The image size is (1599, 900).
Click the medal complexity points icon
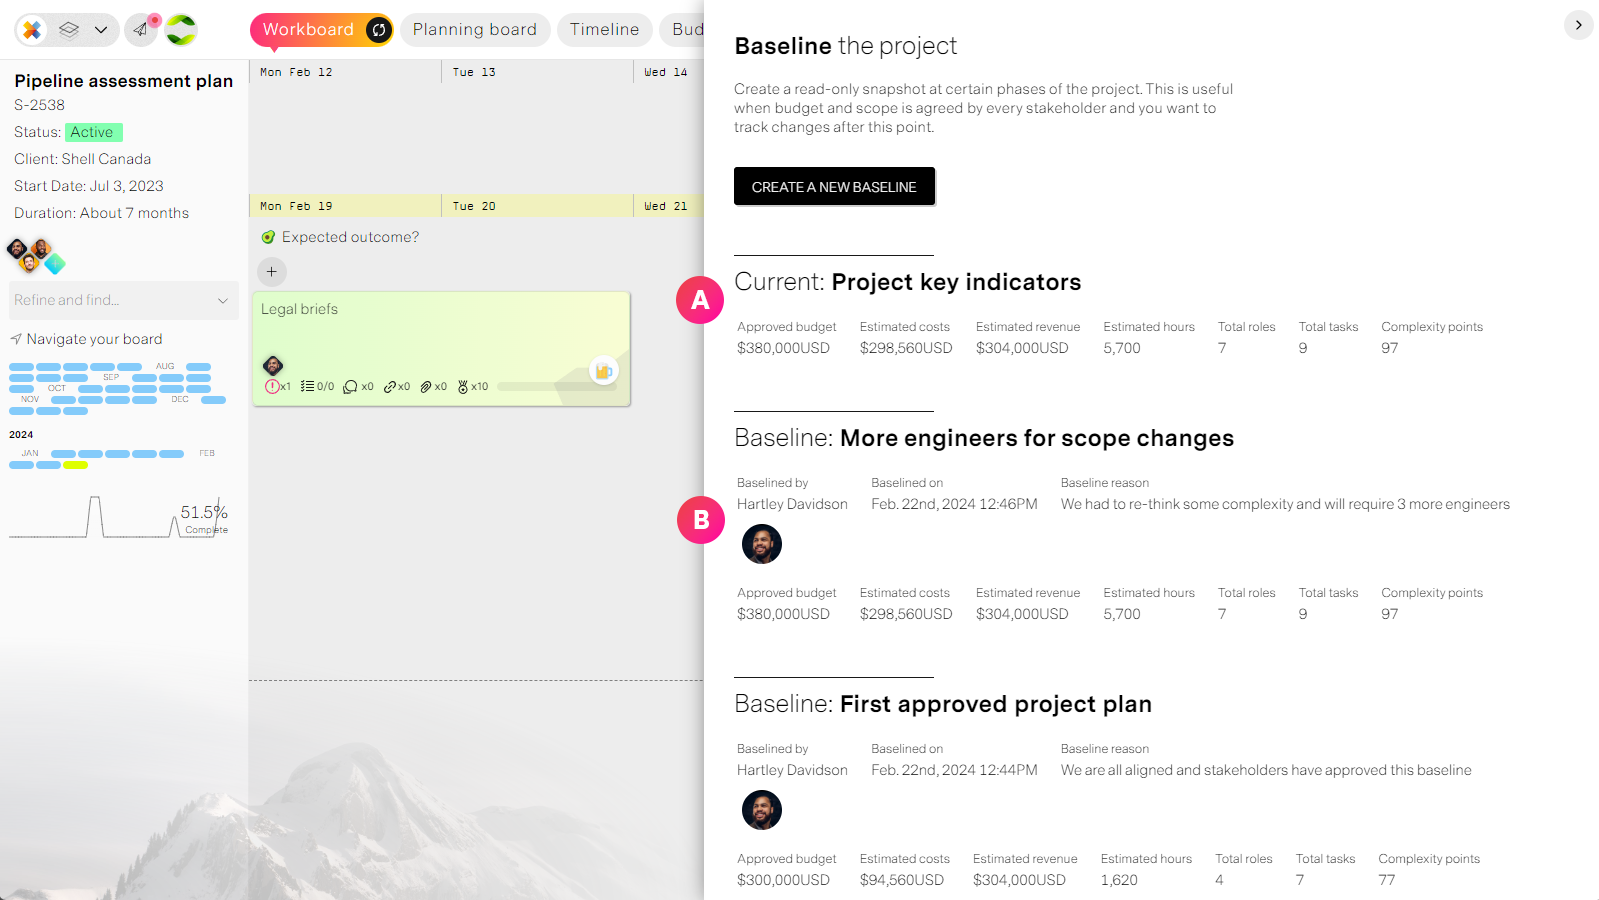point(463,386)
